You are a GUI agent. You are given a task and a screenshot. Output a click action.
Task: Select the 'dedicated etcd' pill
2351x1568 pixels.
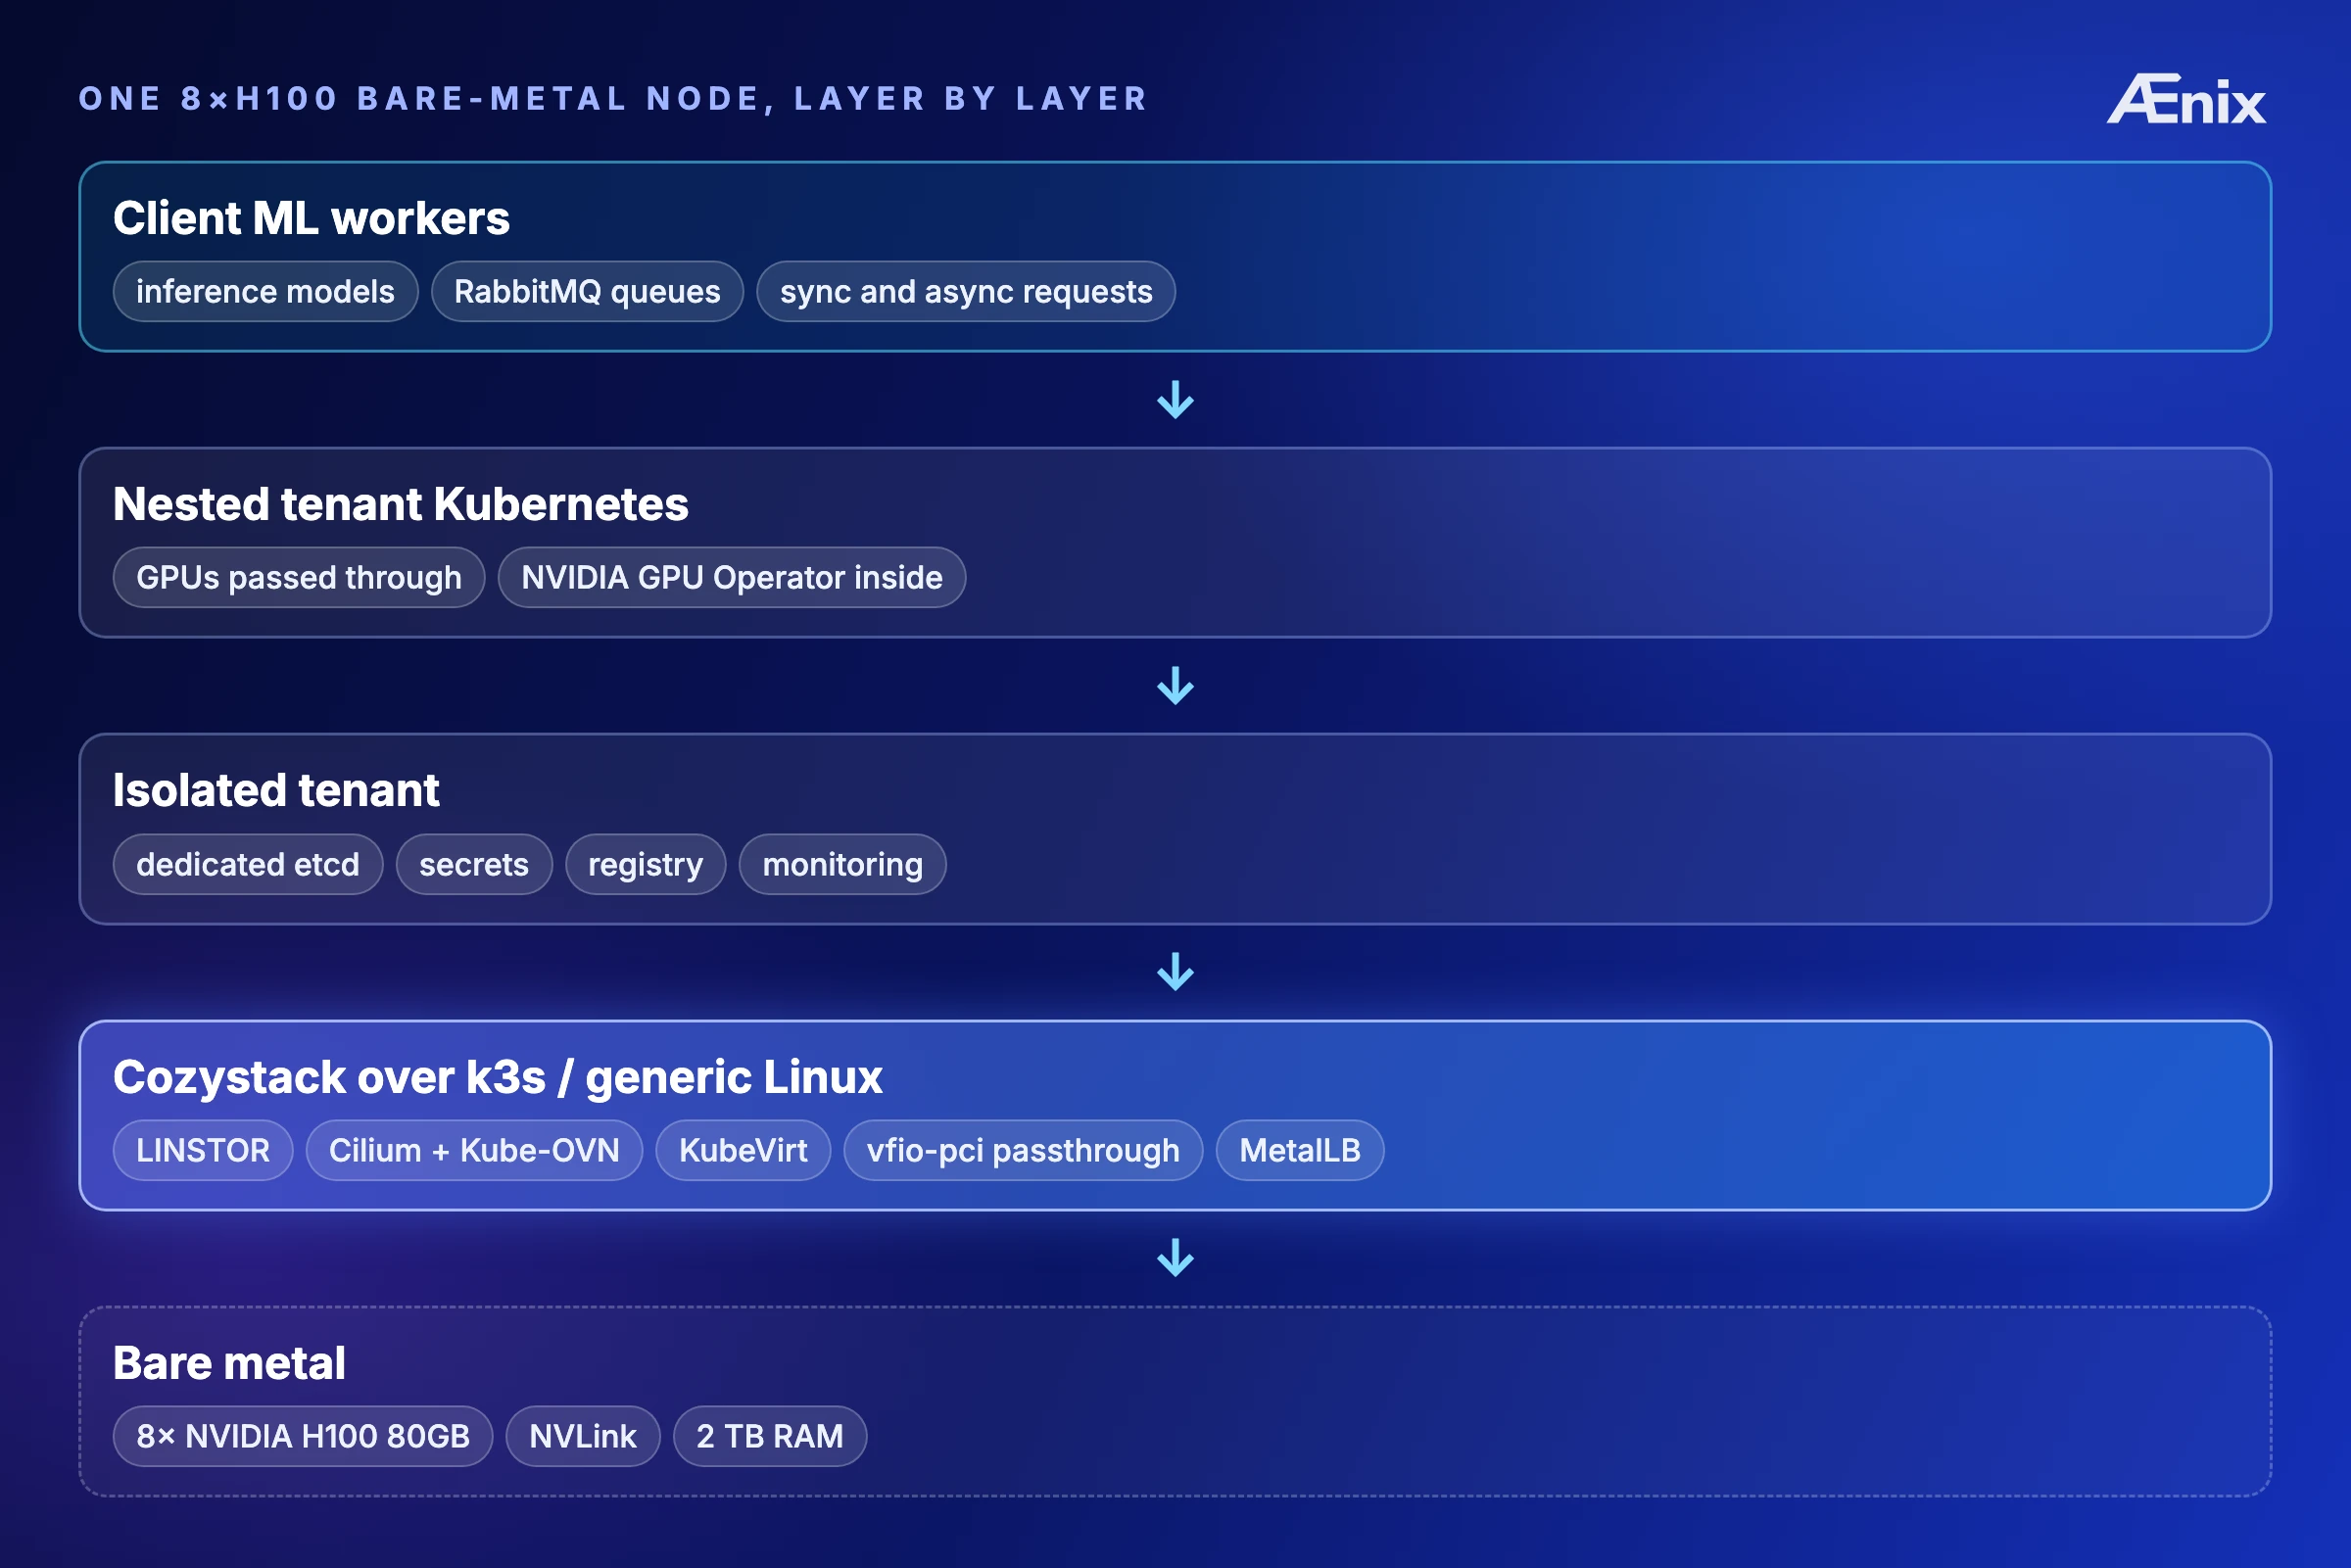coord(248,864)
